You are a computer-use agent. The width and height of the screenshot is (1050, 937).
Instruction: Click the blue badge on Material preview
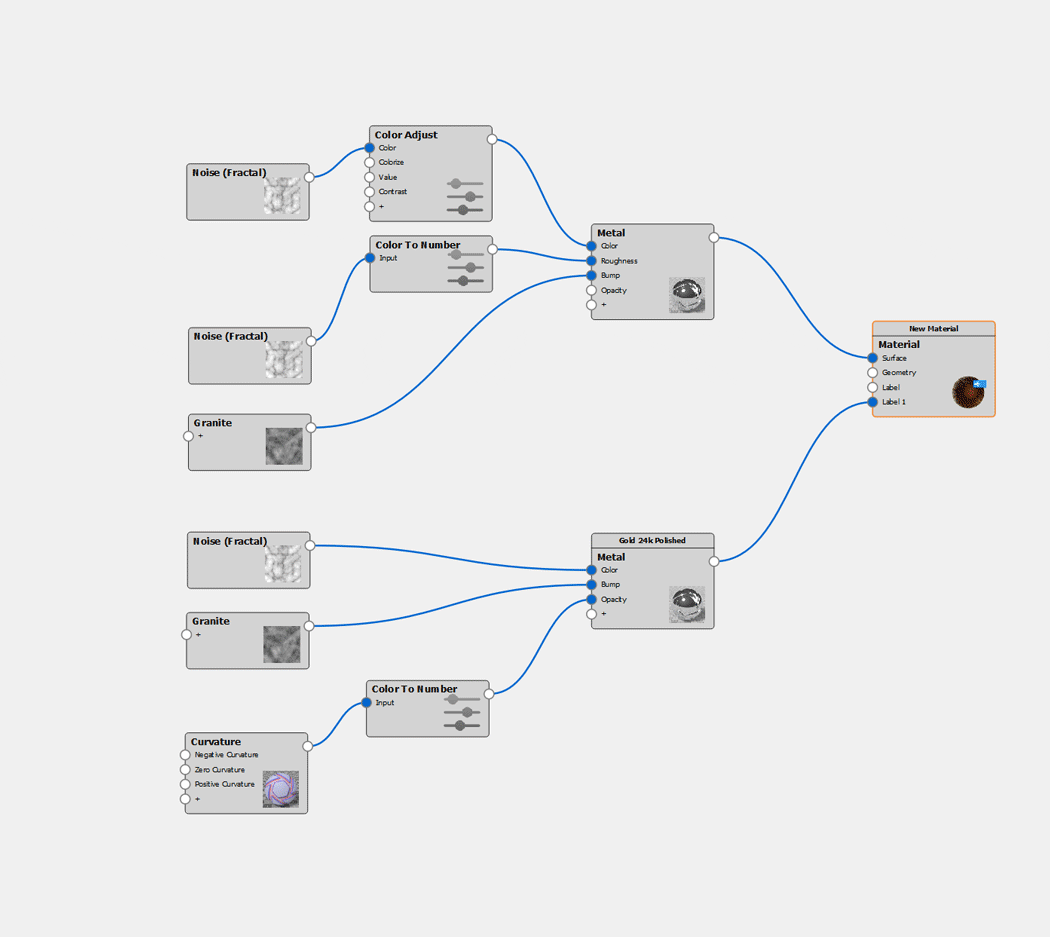[x=980, y=384]
